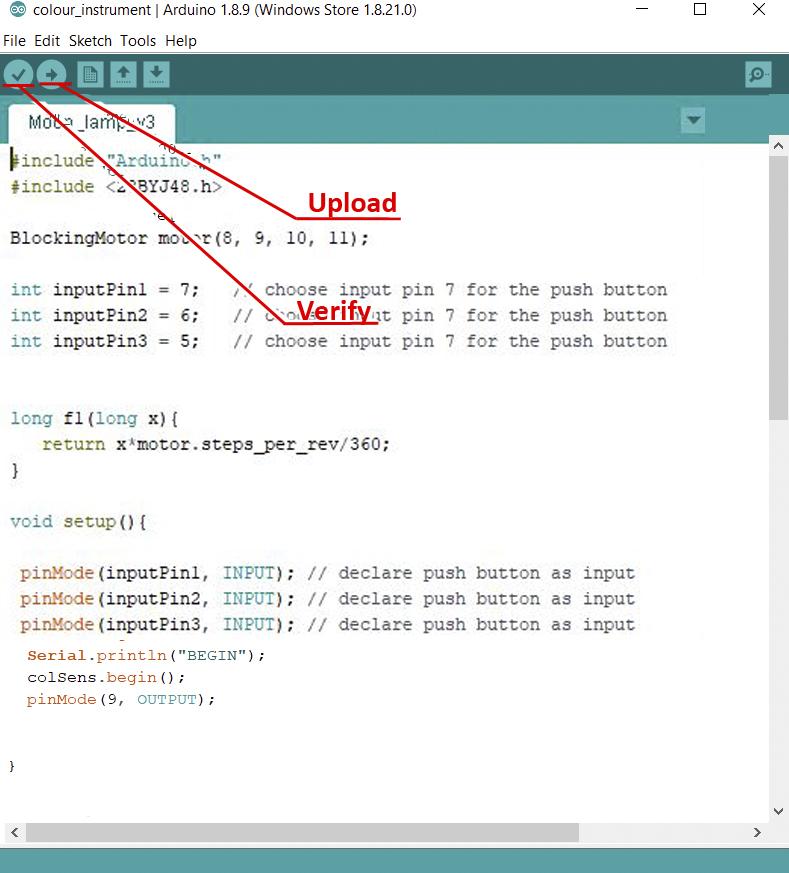Screen dimensions: 789x873
Task: Click the line "#include <28BYJ48.h>"
Action: tap(116, 187)
